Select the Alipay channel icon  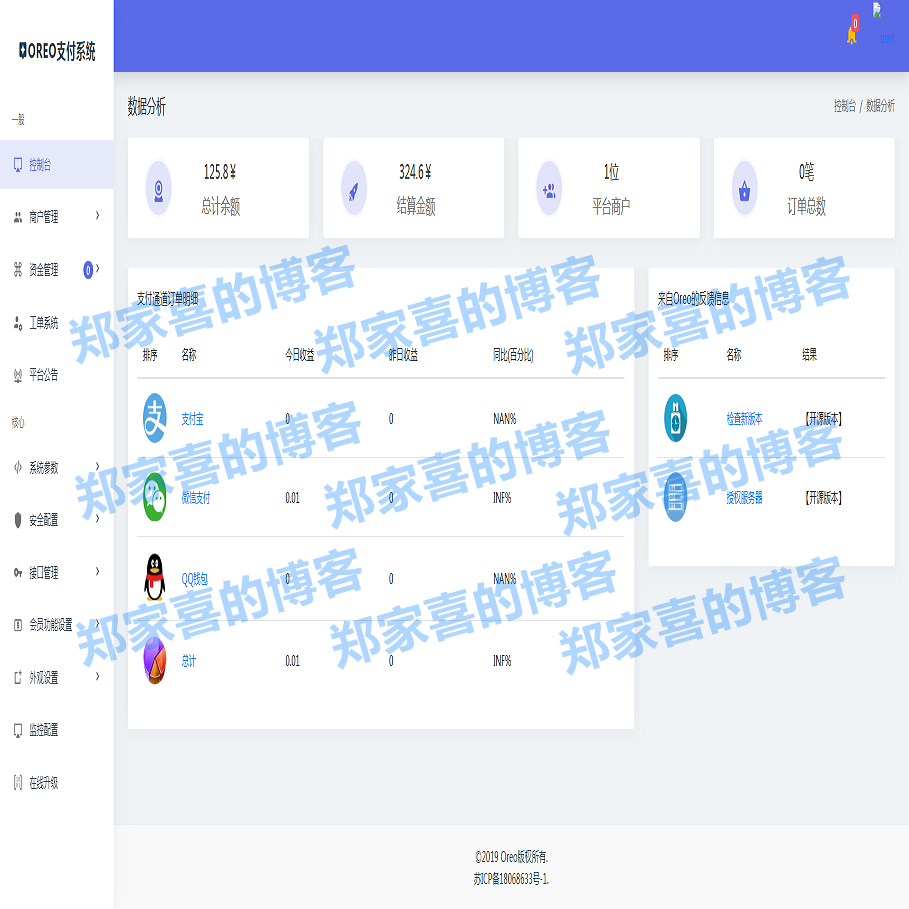[155, 419]
